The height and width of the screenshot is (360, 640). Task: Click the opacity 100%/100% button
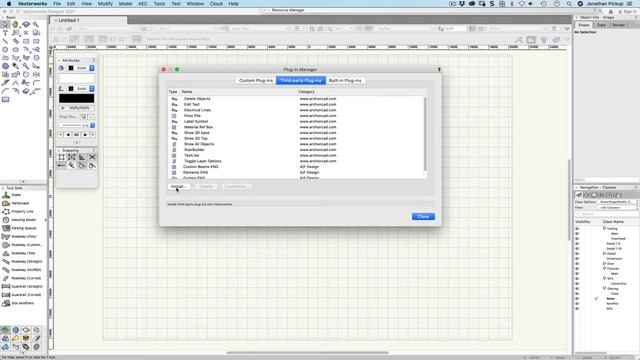(x=77, y=108)
